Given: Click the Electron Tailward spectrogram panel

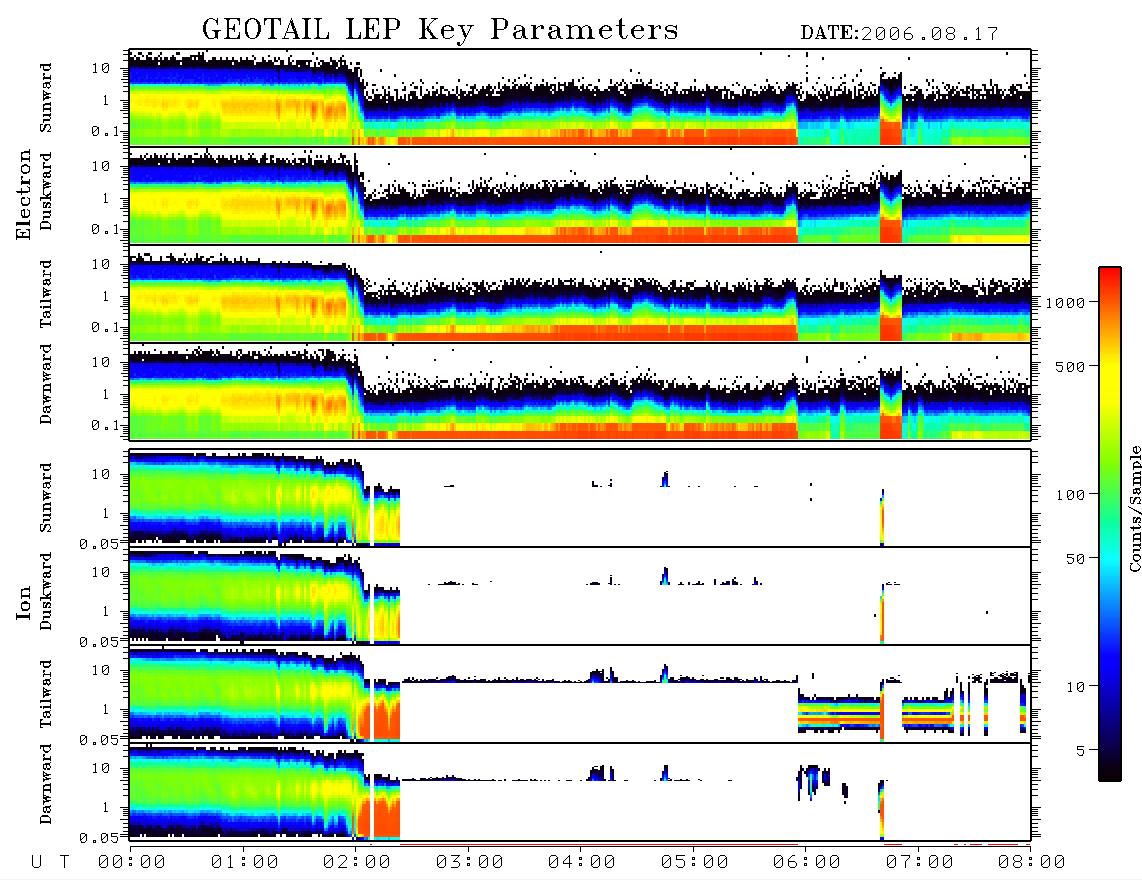Looking at the screenshot, I should tap(580, 293).
